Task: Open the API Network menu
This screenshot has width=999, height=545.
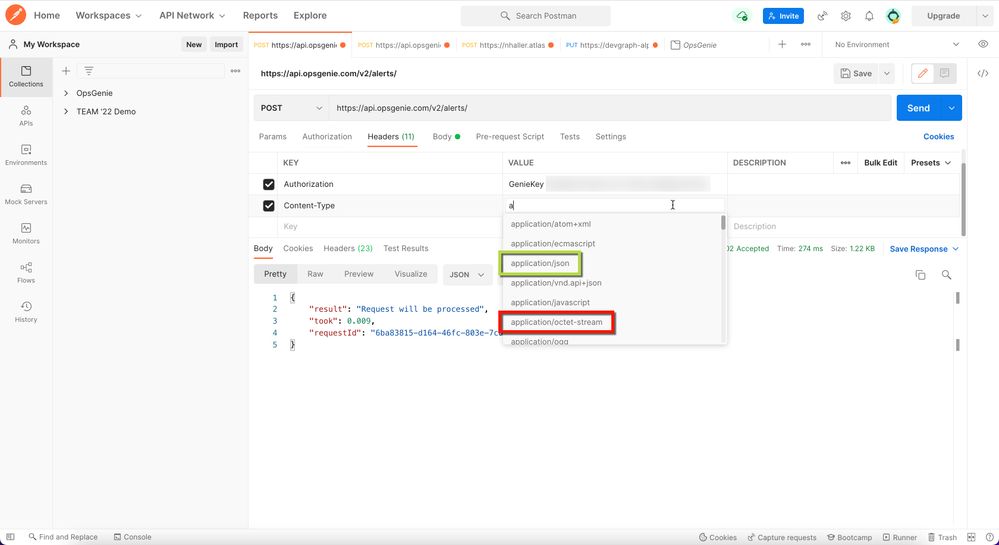Action: [192, 15]
